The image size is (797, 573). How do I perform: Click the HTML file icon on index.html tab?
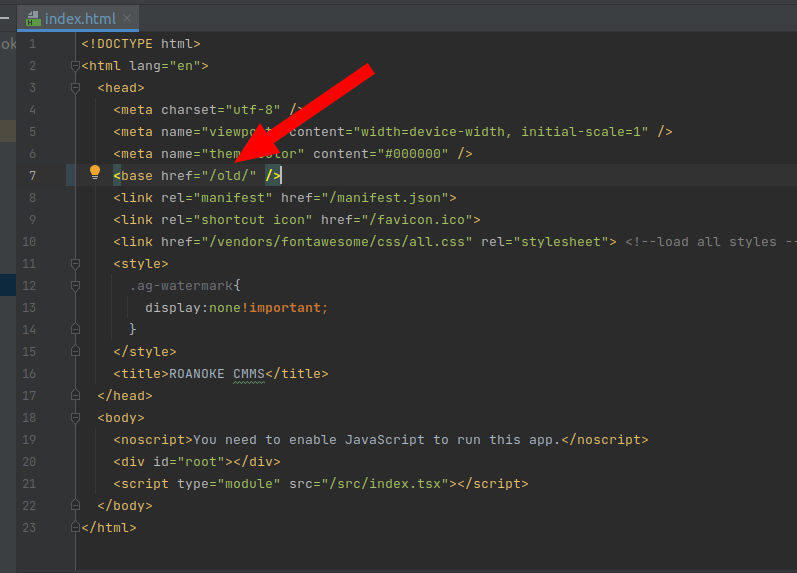(34, 19)
